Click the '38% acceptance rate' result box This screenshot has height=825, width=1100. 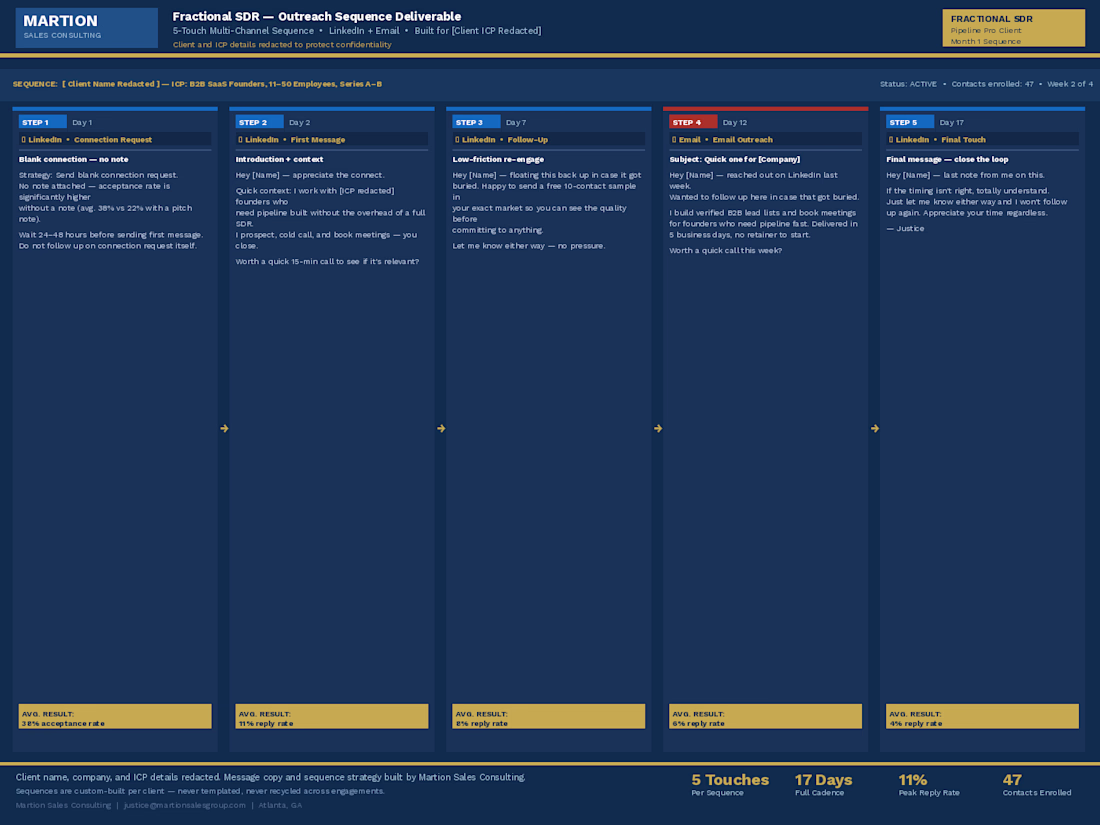pos(115,716)
